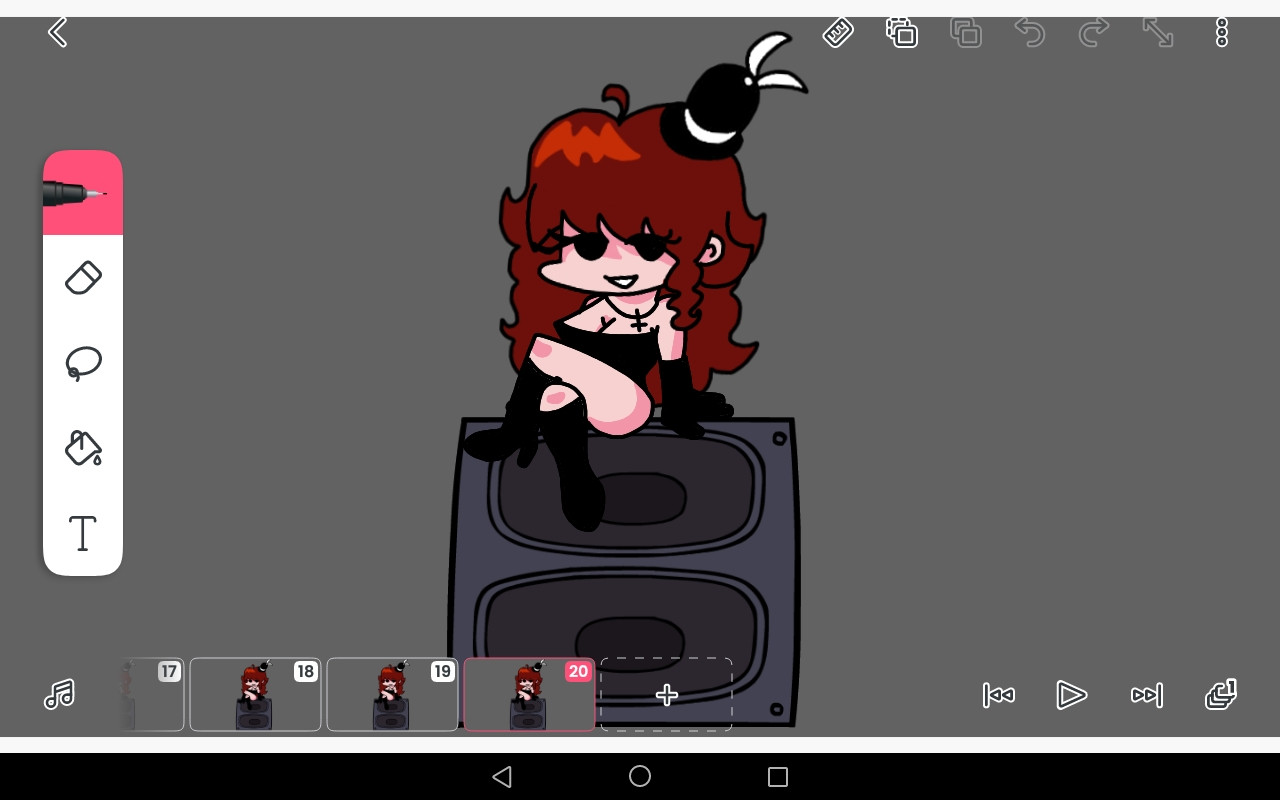Select the Eraser tool

click(x=83, y=278)
